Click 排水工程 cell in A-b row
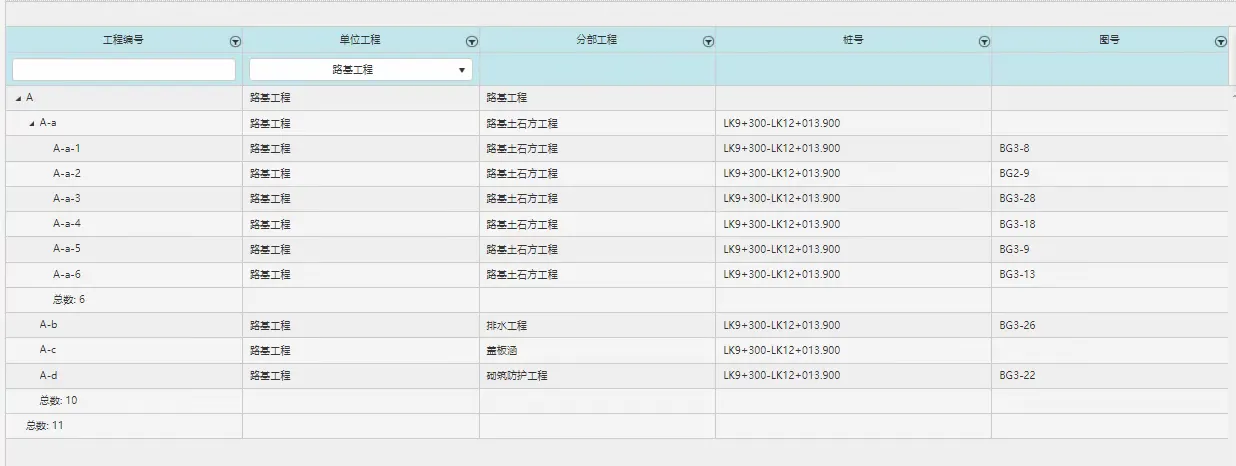This screenshot has width=1236, height=466. tap(597, 326)
